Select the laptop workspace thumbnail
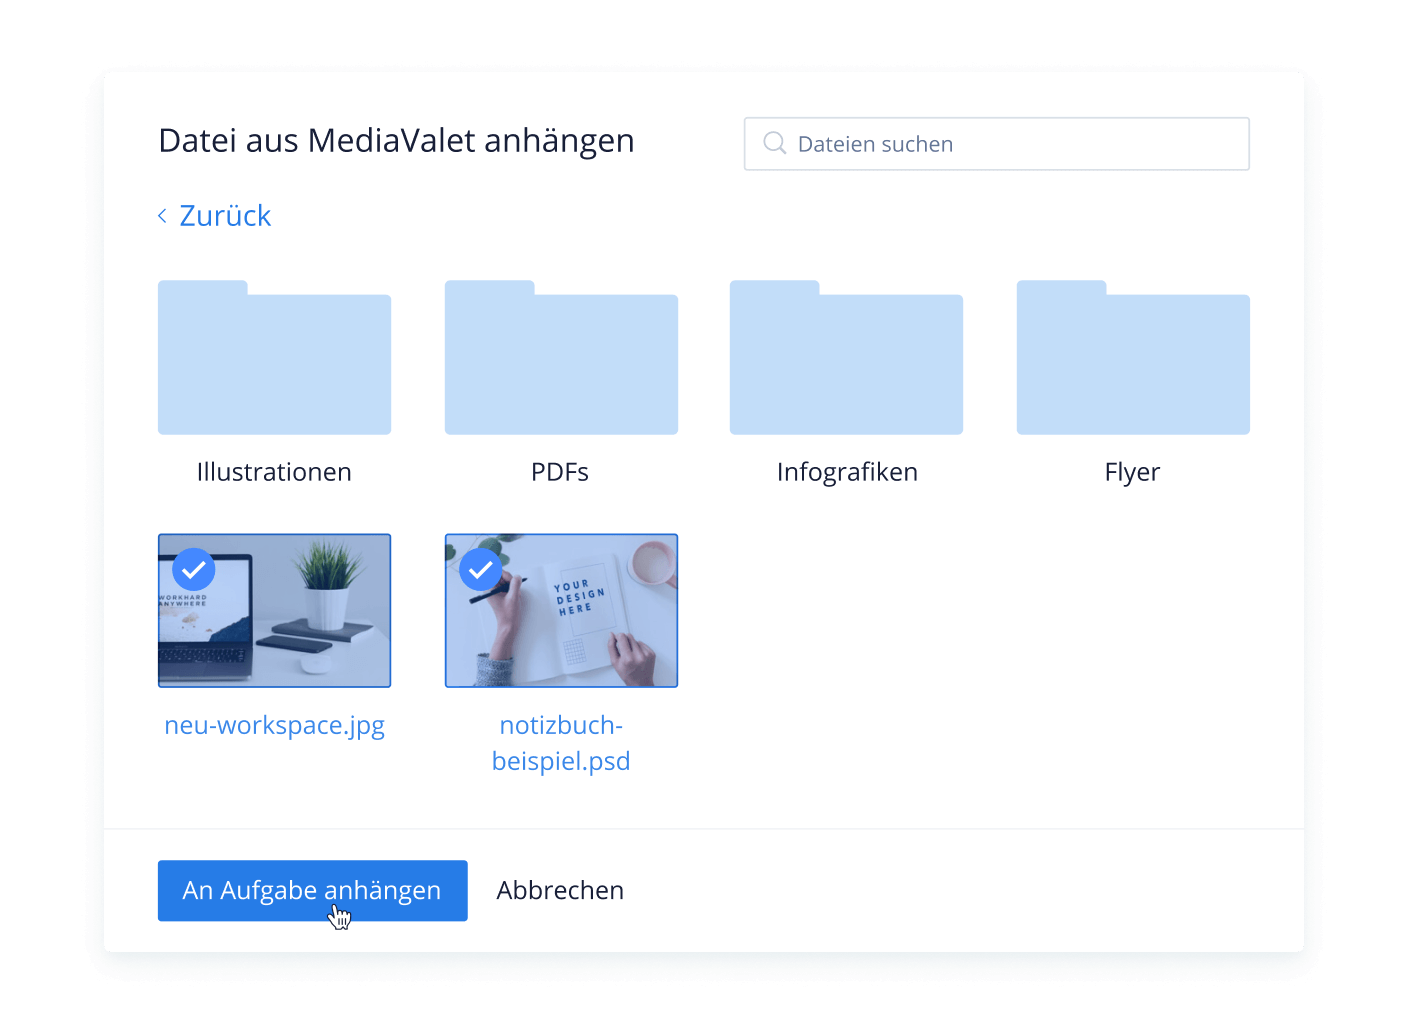This screenshot has width=1408, height=1024. pyautogui.click(x=290, y=625)
